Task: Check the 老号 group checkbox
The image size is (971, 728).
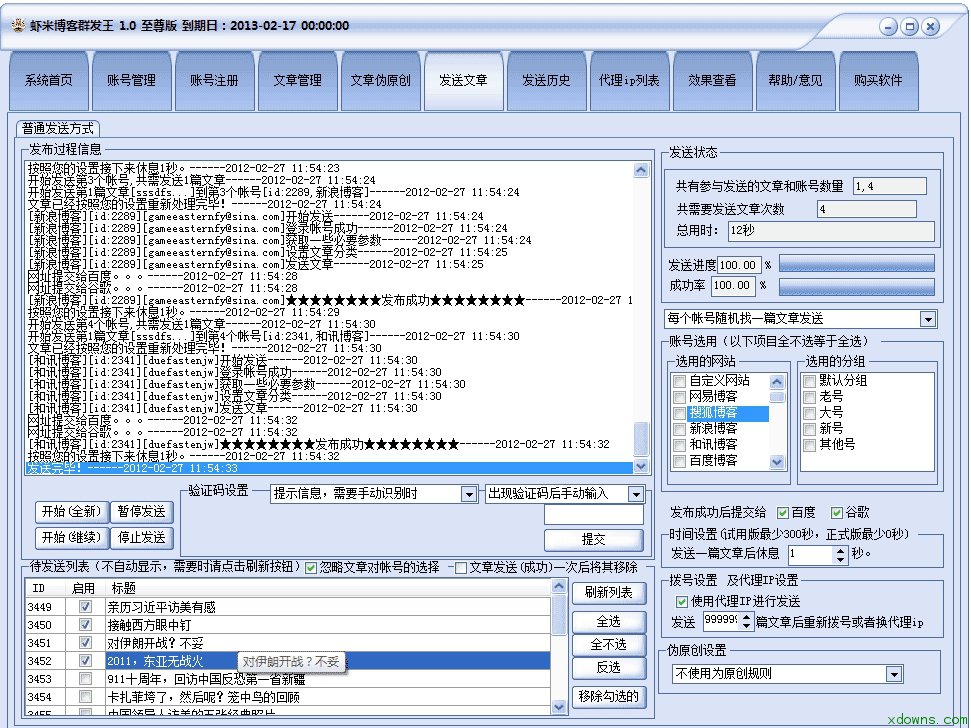Action: (x=809, y=397)
